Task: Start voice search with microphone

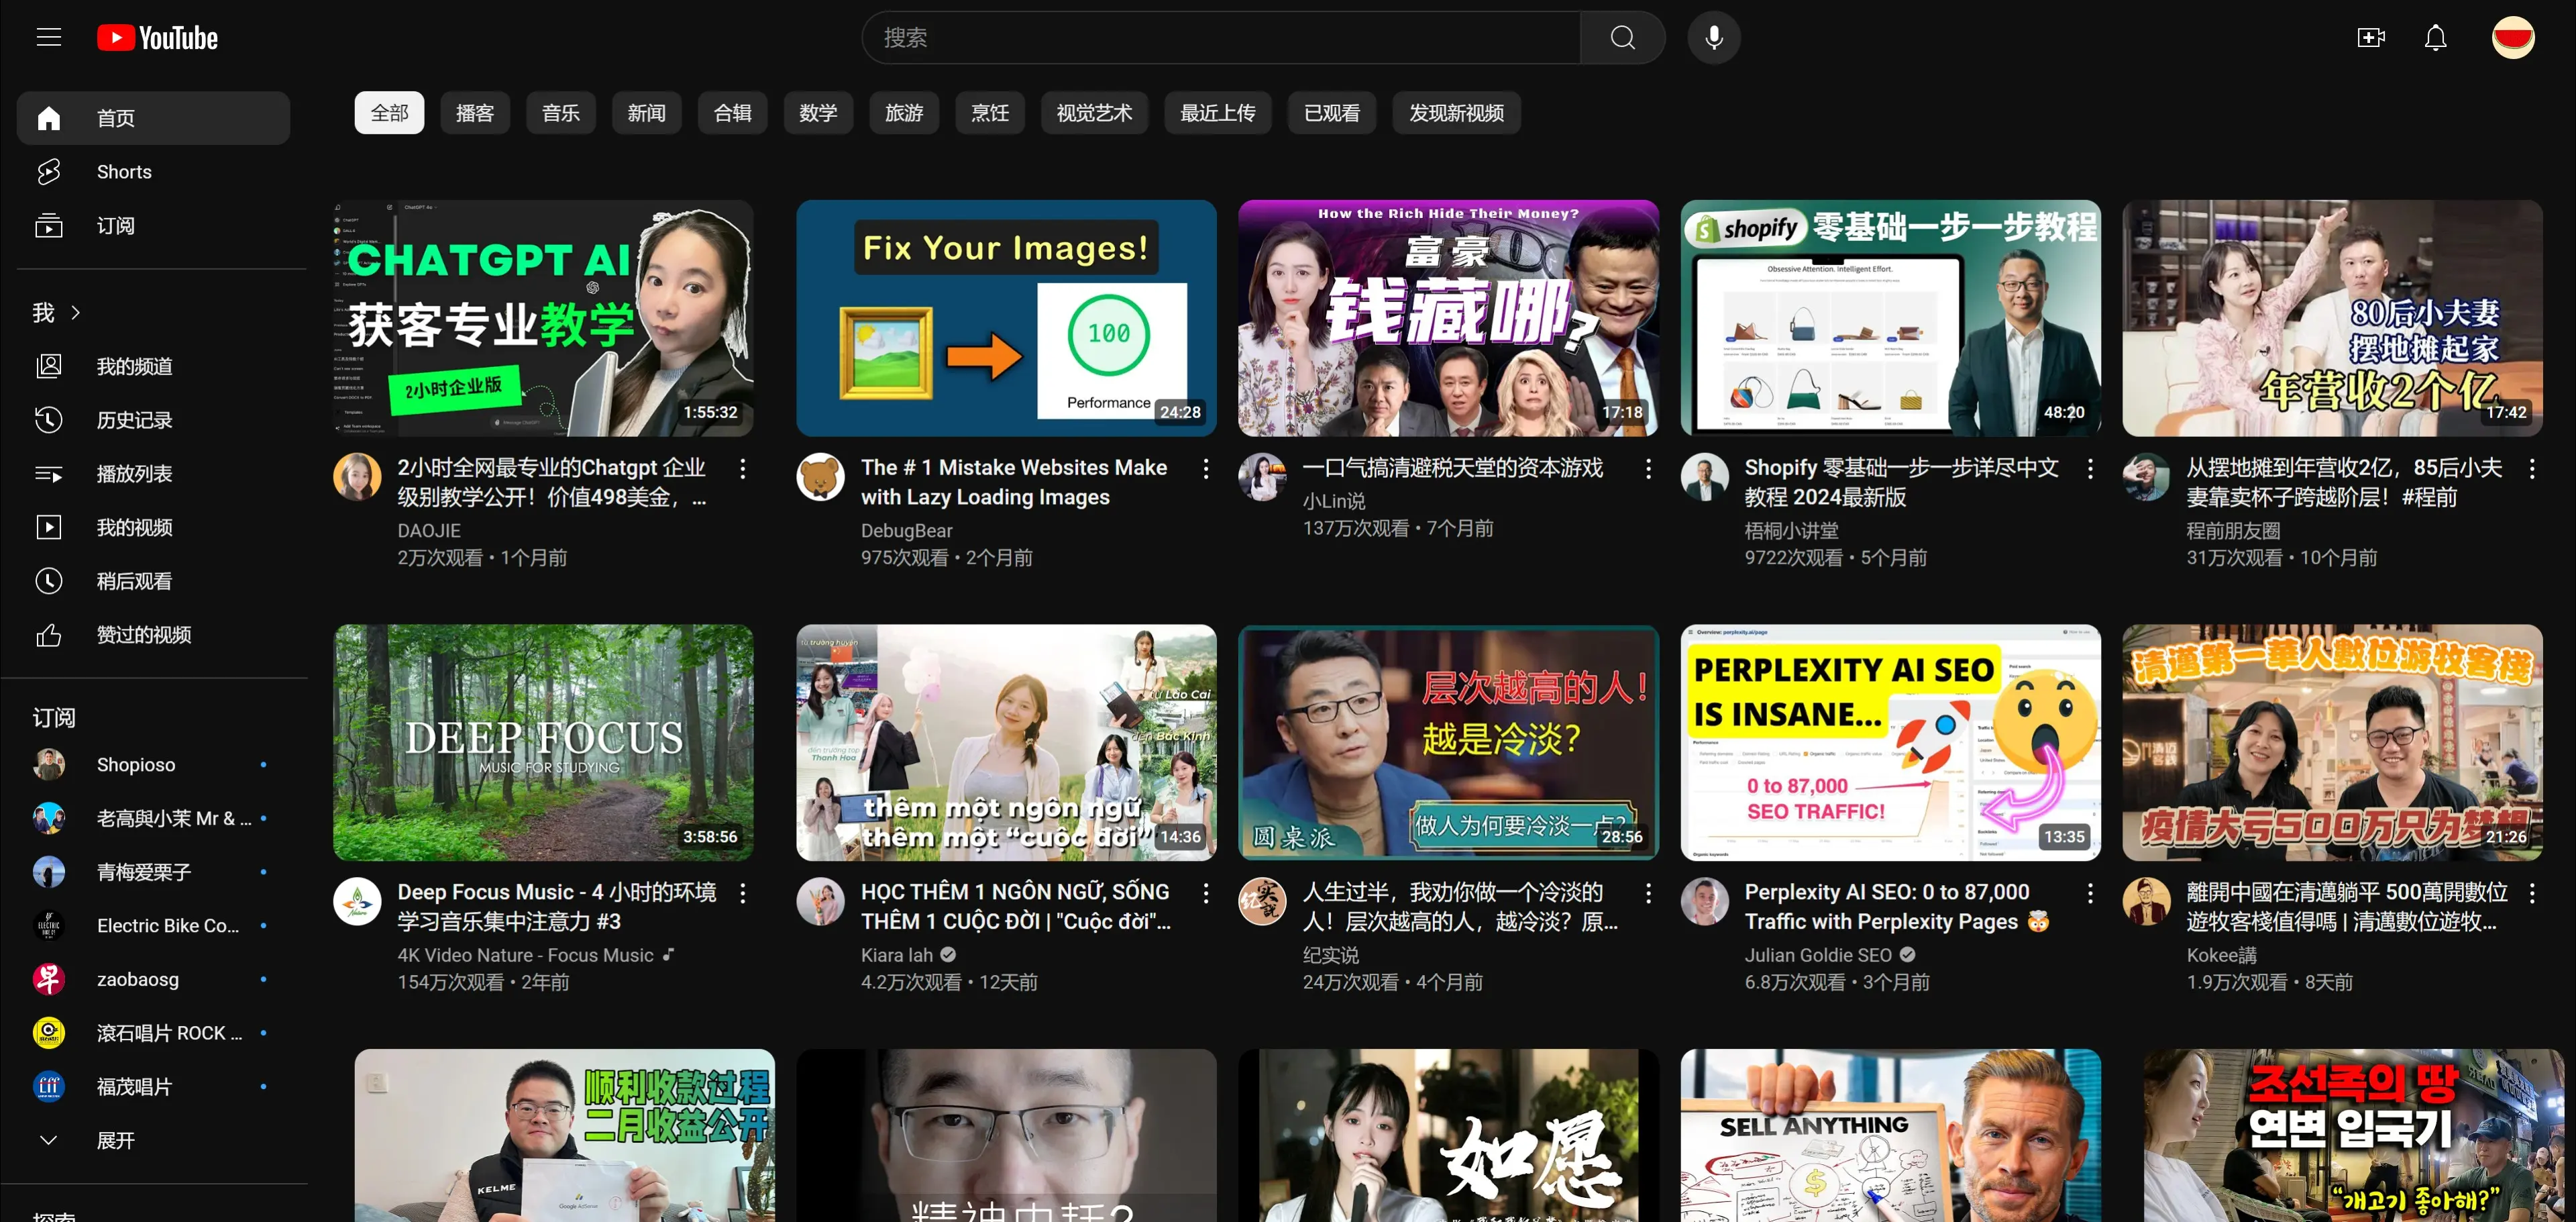Action: tap(1714, 38)
